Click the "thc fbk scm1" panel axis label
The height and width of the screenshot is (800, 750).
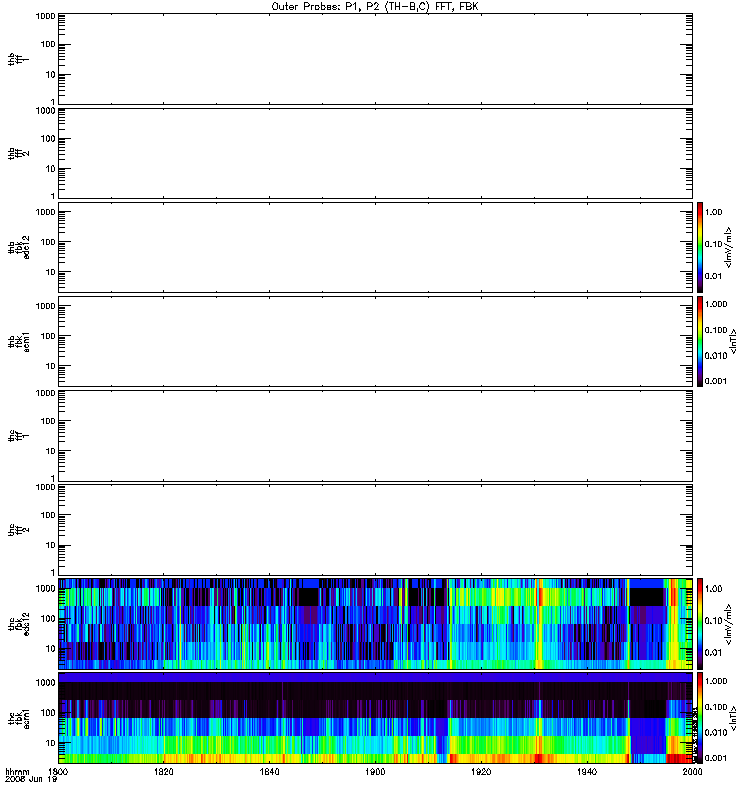[18, 718]
